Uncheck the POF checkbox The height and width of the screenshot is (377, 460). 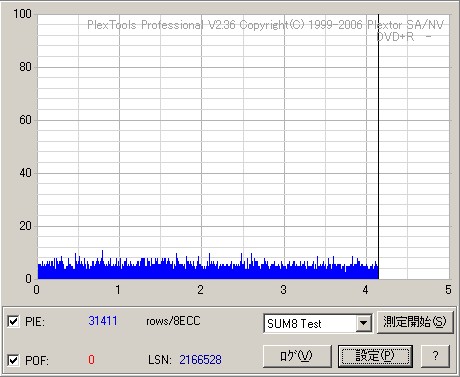pos(13,360)
